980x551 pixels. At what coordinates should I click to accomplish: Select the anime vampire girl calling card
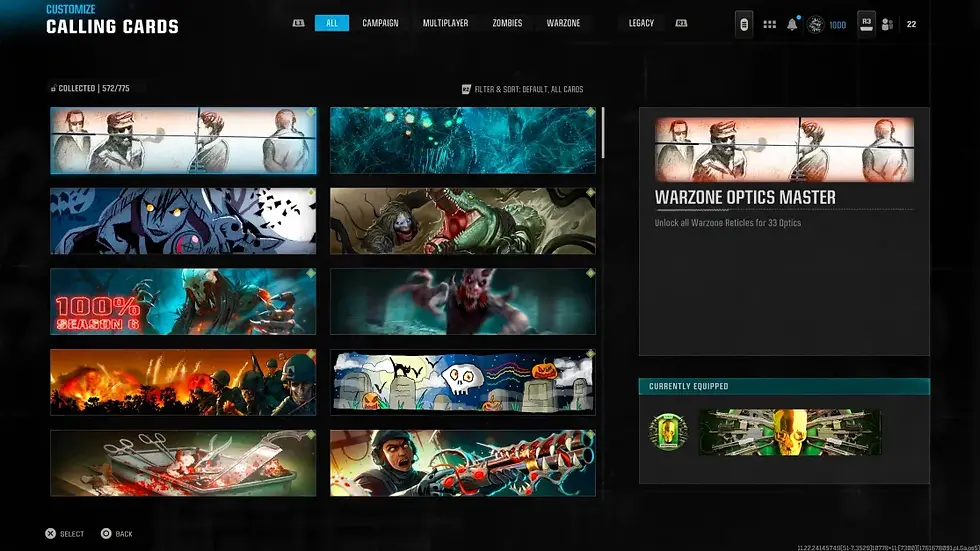183,221
